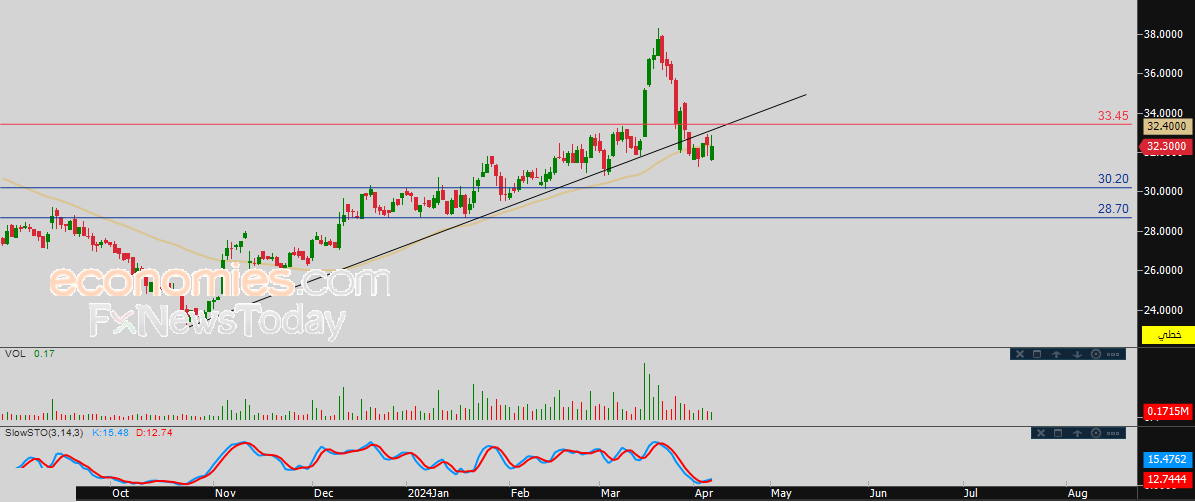Click the Feb label on time axis
This screenshot has height=502, width=1195.
(519, 494)
